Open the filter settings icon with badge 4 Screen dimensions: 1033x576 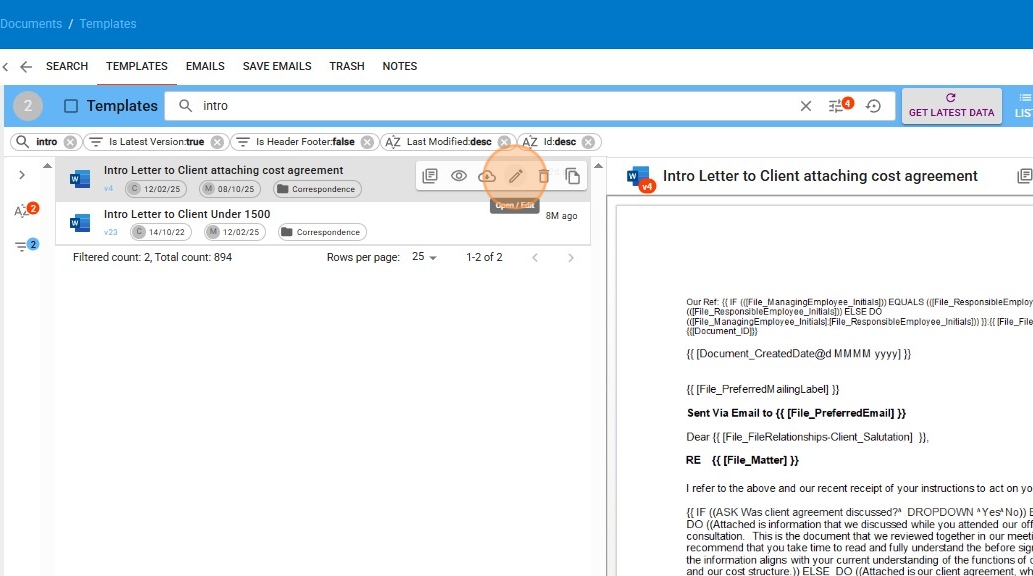point(838,106)
